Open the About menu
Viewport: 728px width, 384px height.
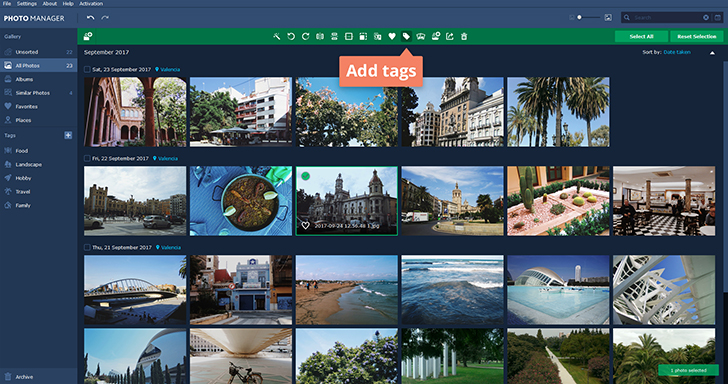click(x=50, y=4)
